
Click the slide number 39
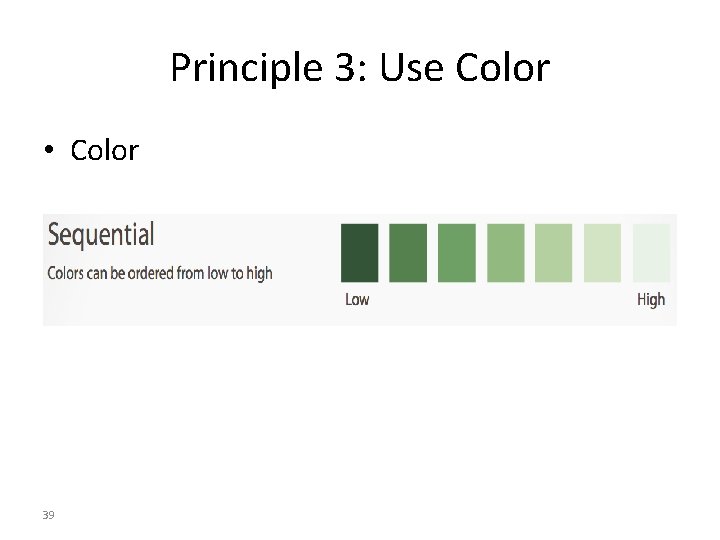[48, 515]
